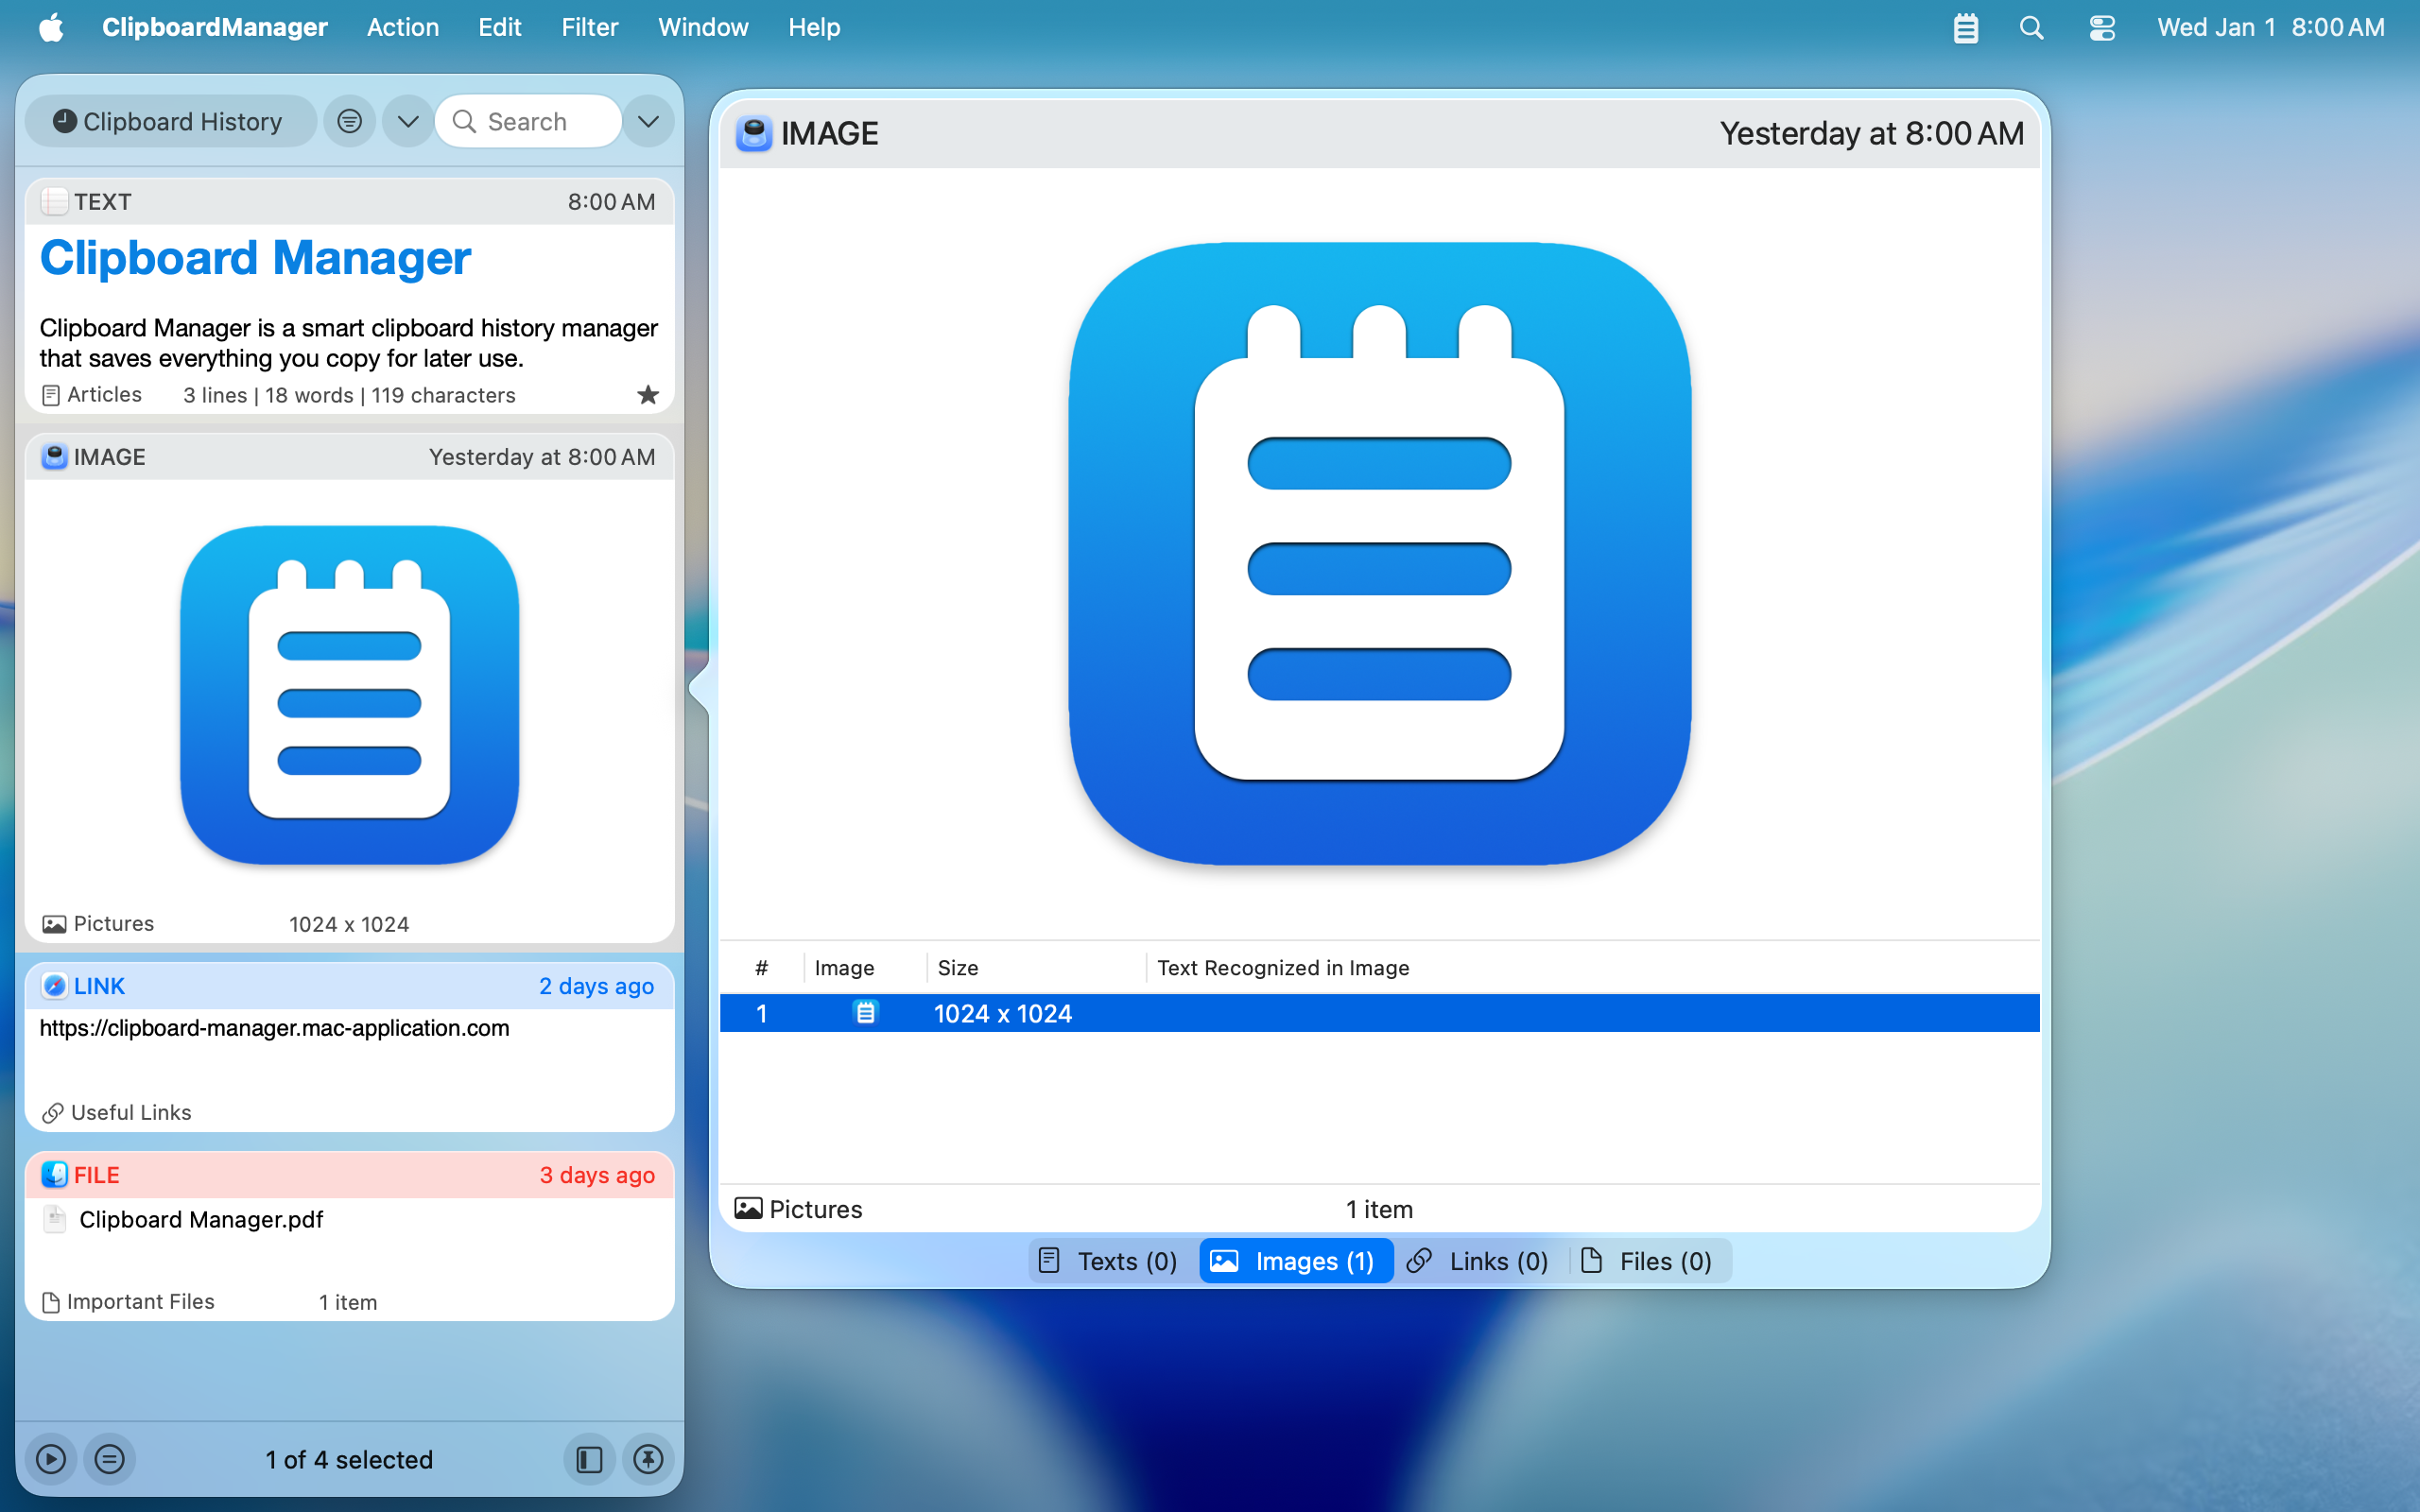Switch to the Texts (0) tab
2420x1512 pixels.
pyautogui.click(x=1108, y=1261)
